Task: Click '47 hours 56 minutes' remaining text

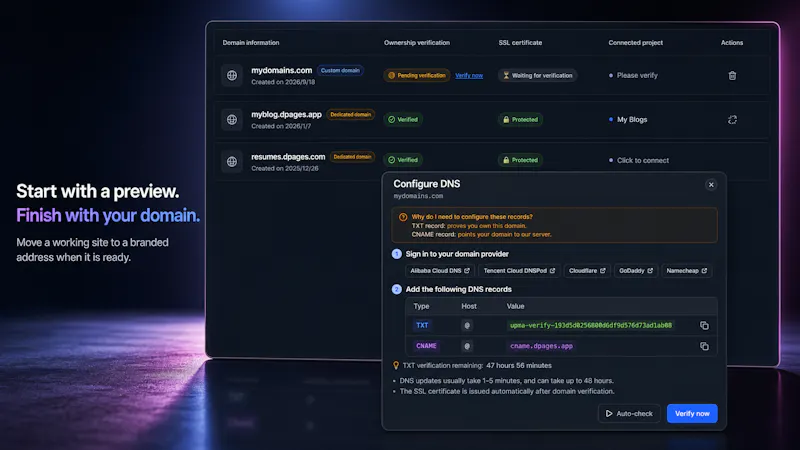Action: [x=518, y=365]
